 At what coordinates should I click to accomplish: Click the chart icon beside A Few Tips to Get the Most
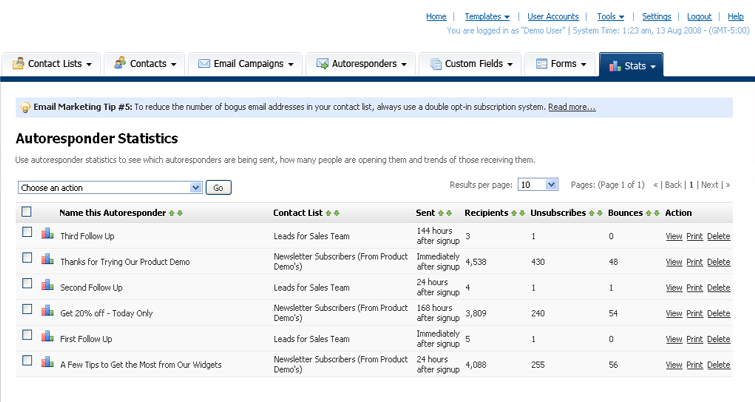[x=47, y=362]
